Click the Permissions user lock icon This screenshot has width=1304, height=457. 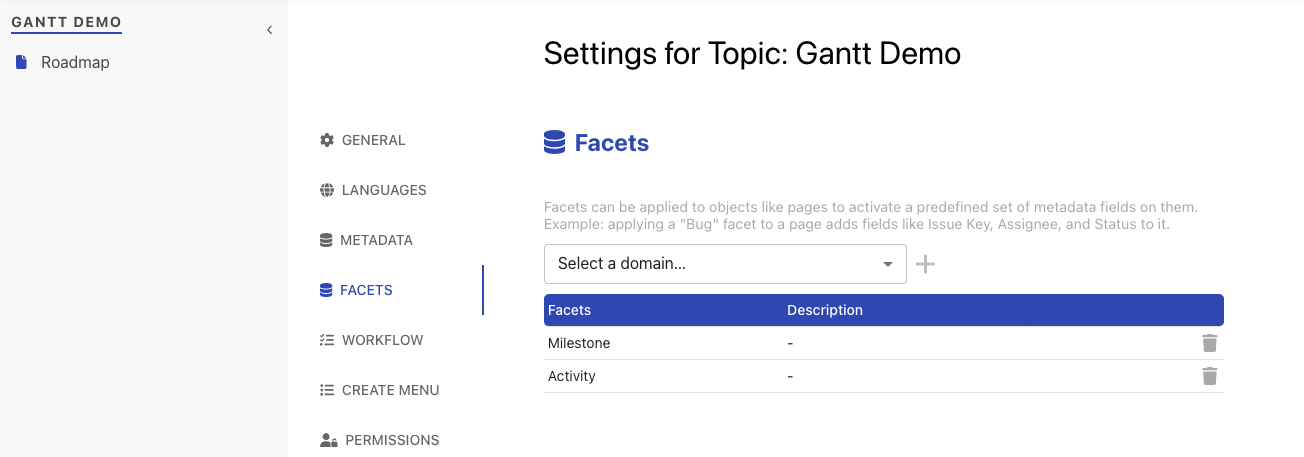tap(328, 440)
